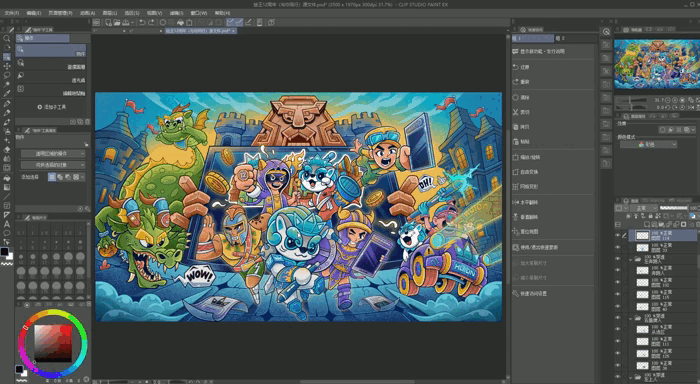Click the open document tab above canvas
This screenshot has height=384, width=700.
coord(201,31)
